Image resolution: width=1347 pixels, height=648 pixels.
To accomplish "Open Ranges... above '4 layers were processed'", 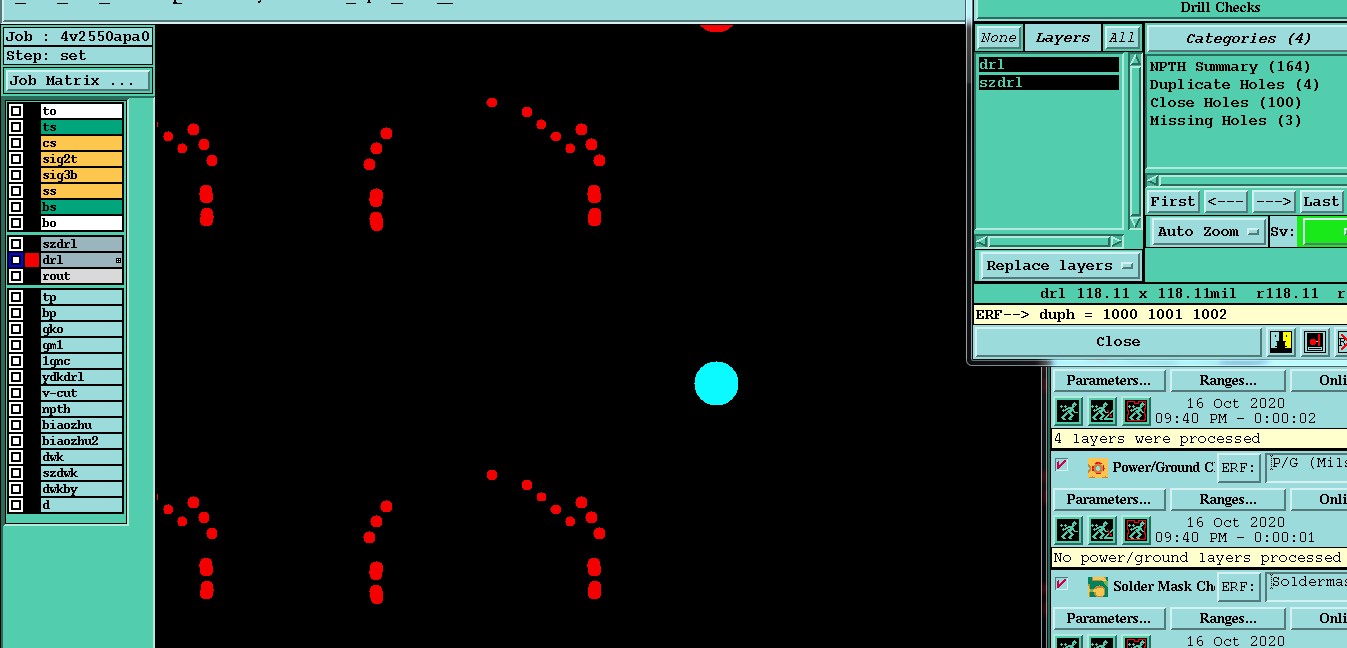I will [1228, 380].
